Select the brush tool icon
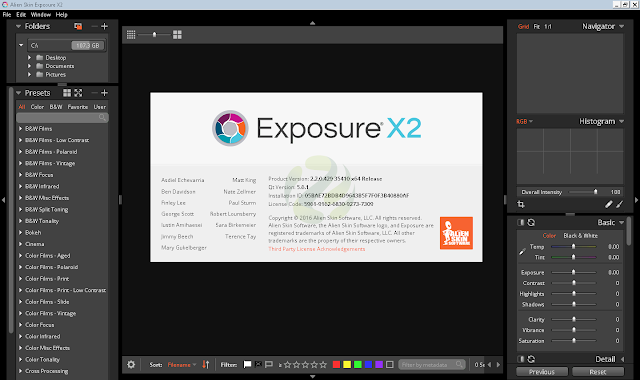Screen dimensions: 640x380 (620, 204)
